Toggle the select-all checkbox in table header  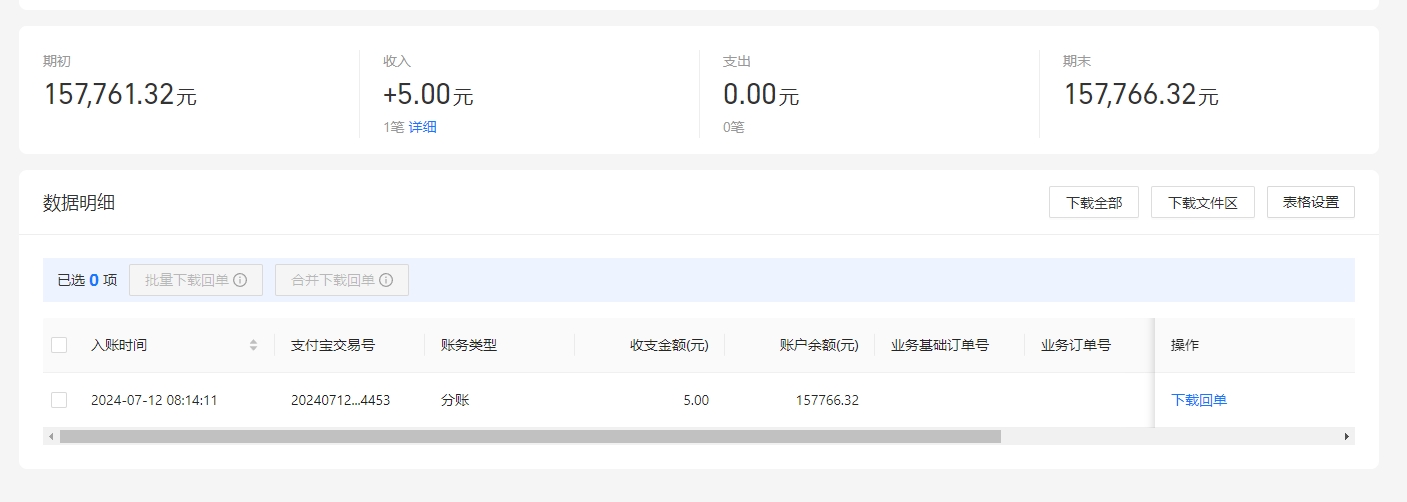pyautogui.click(x=59, y=345)
